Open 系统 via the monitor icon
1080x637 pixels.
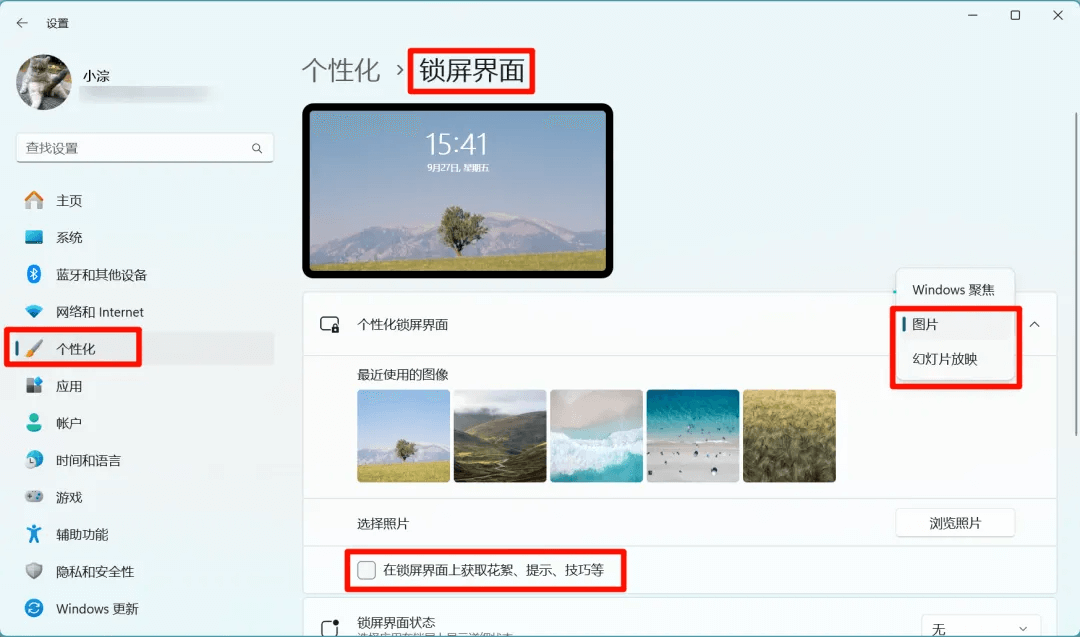click(34, 238)
